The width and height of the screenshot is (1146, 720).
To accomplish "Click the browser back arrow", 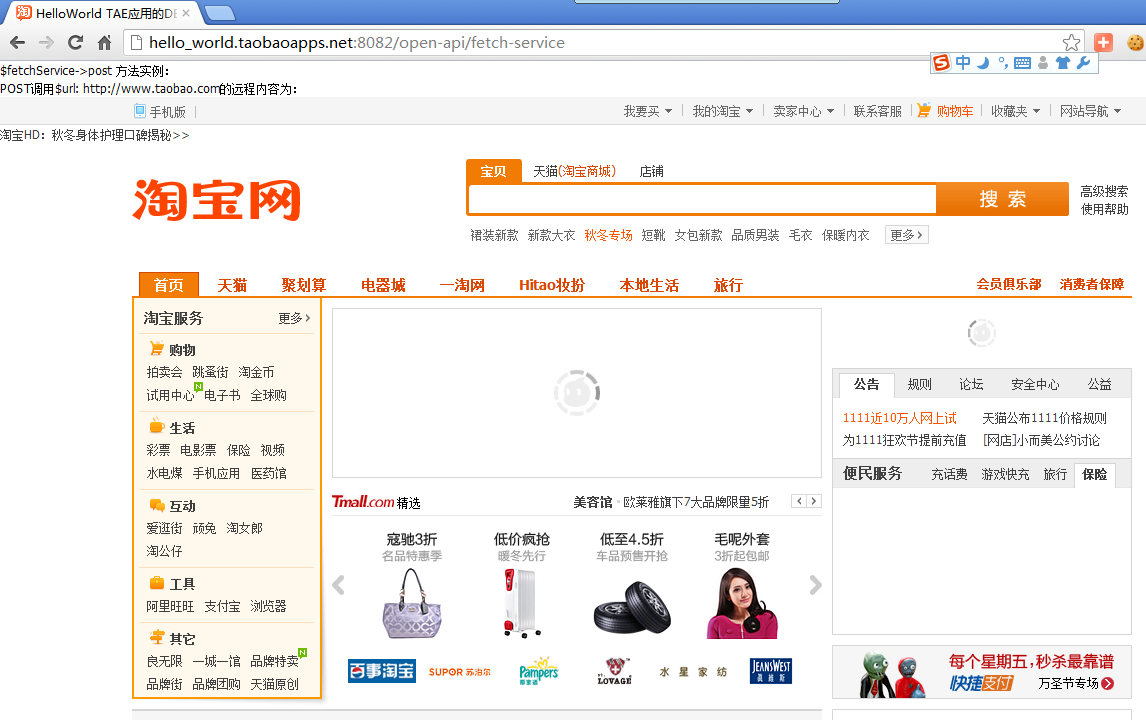I will [x=18, y=42].
